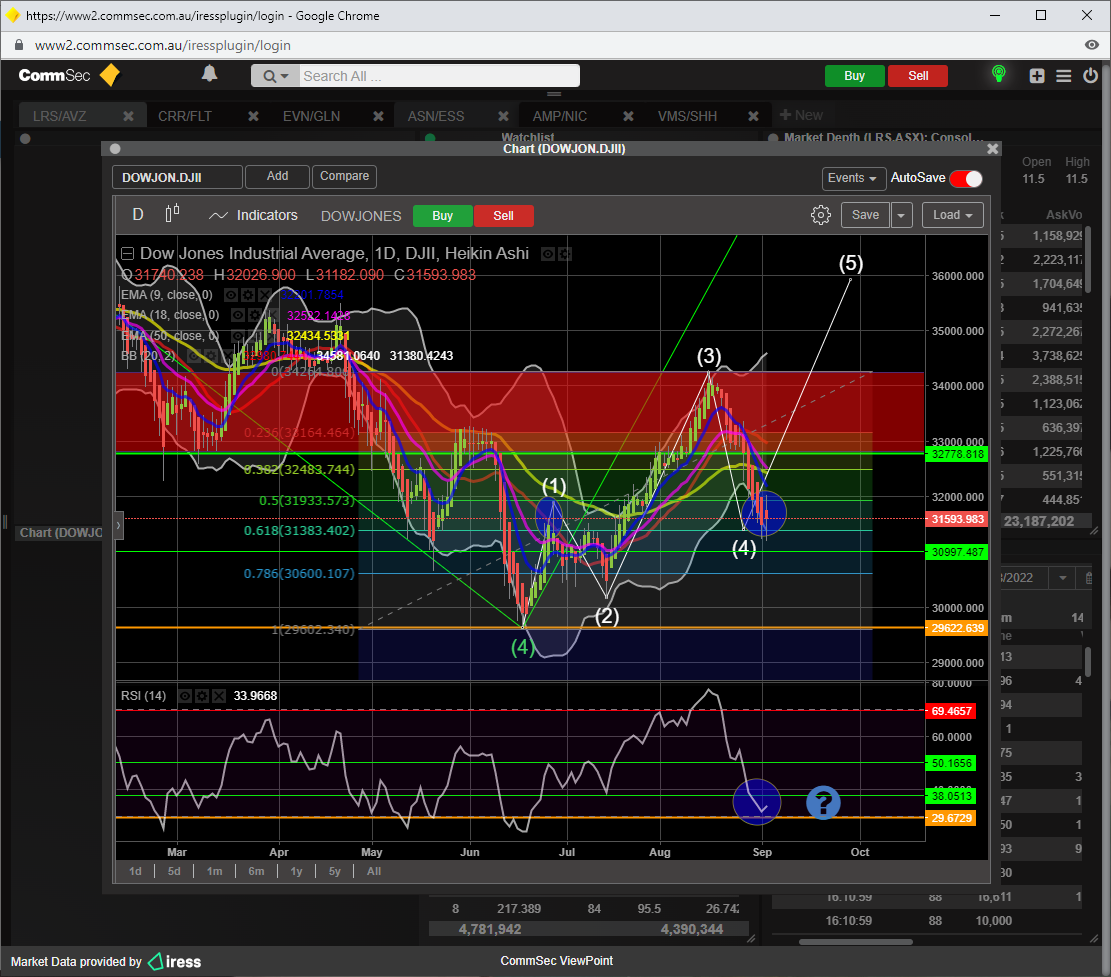Click the Search All input field
The image size is (1111, 977).
tap(438, 76)
